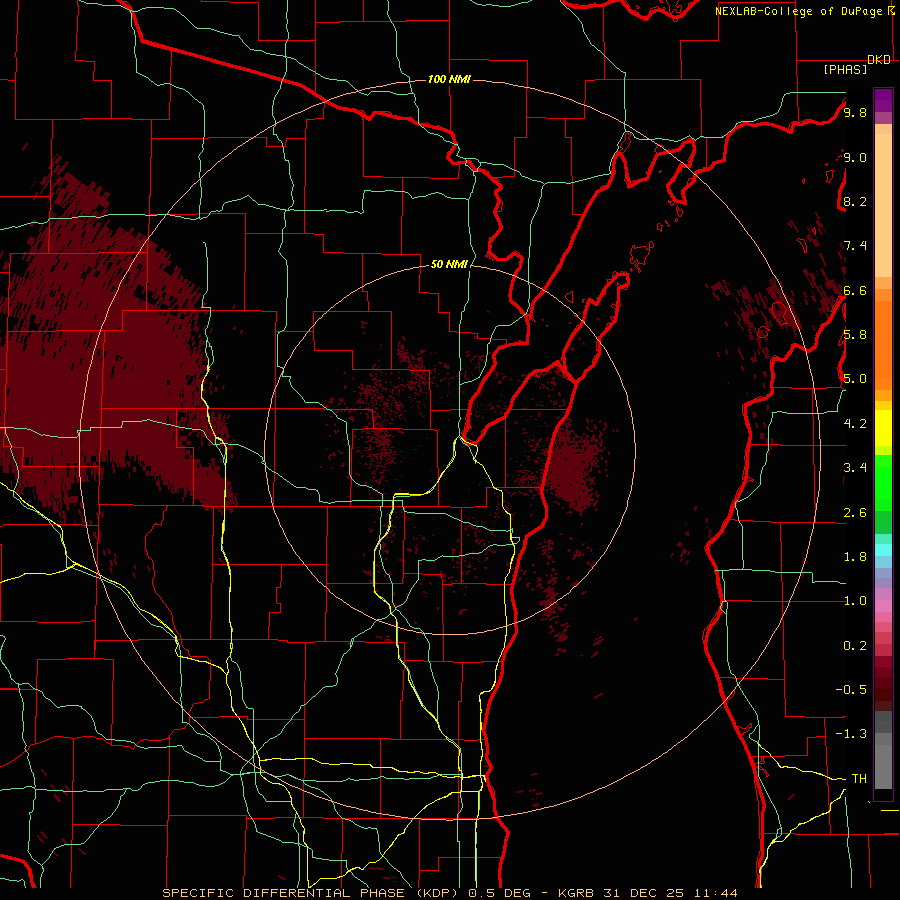Pick the peach swatch beside 8.2

(883, 205)
